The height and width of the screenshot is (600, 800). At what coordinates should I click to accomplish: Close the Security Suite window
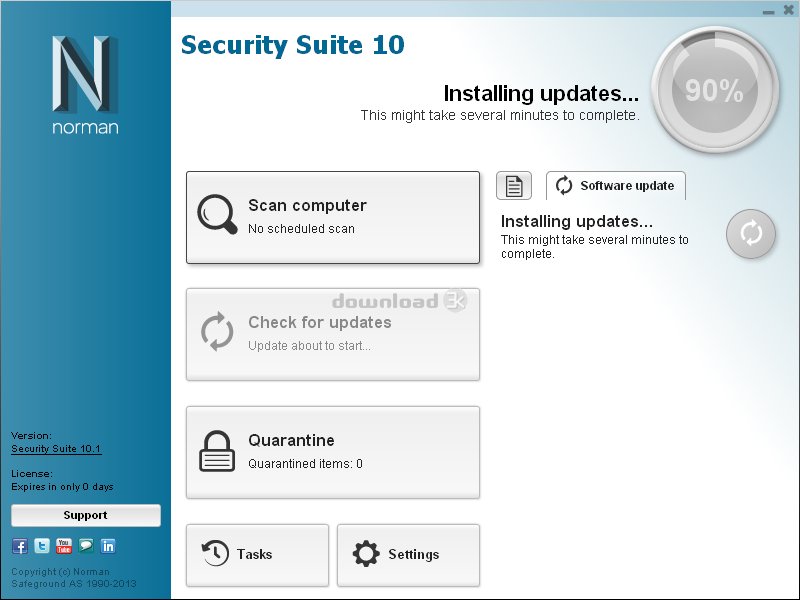[788, 10]
